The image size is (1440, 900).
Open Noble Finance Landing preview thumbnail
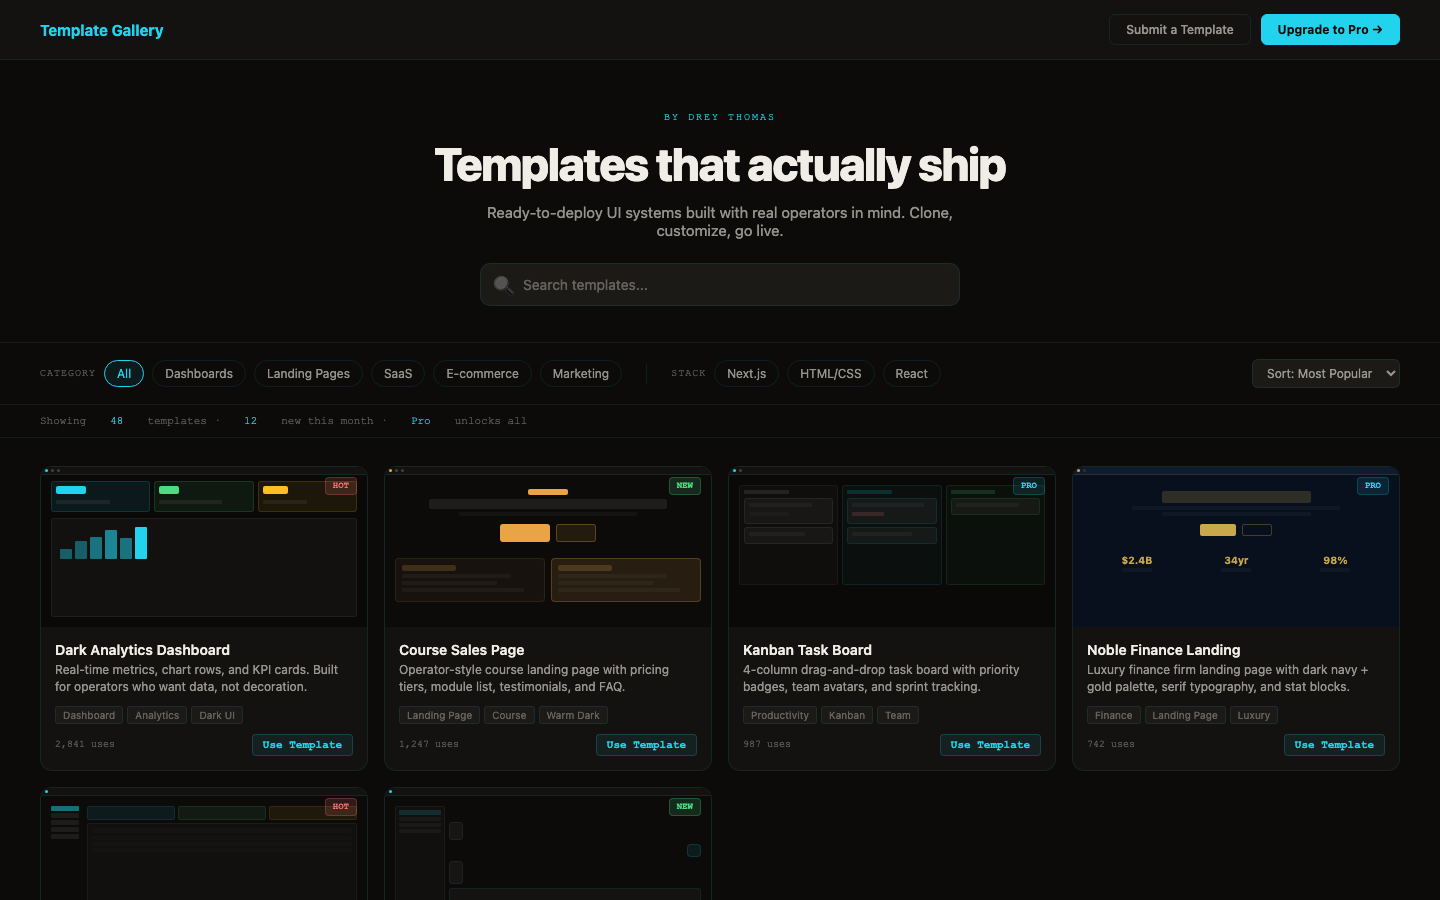(1236, 548)
